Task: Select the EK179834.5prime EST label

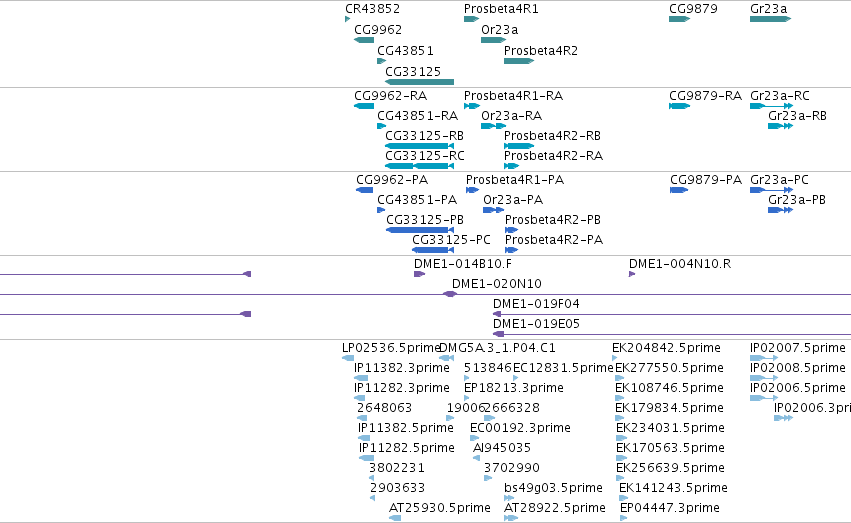Action: [669, 409]
